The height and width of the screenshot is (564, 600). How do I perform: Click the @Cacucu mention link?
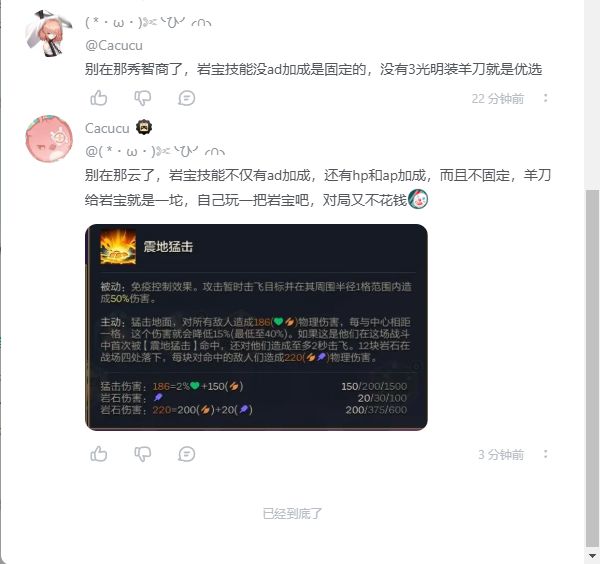point(114,46)
